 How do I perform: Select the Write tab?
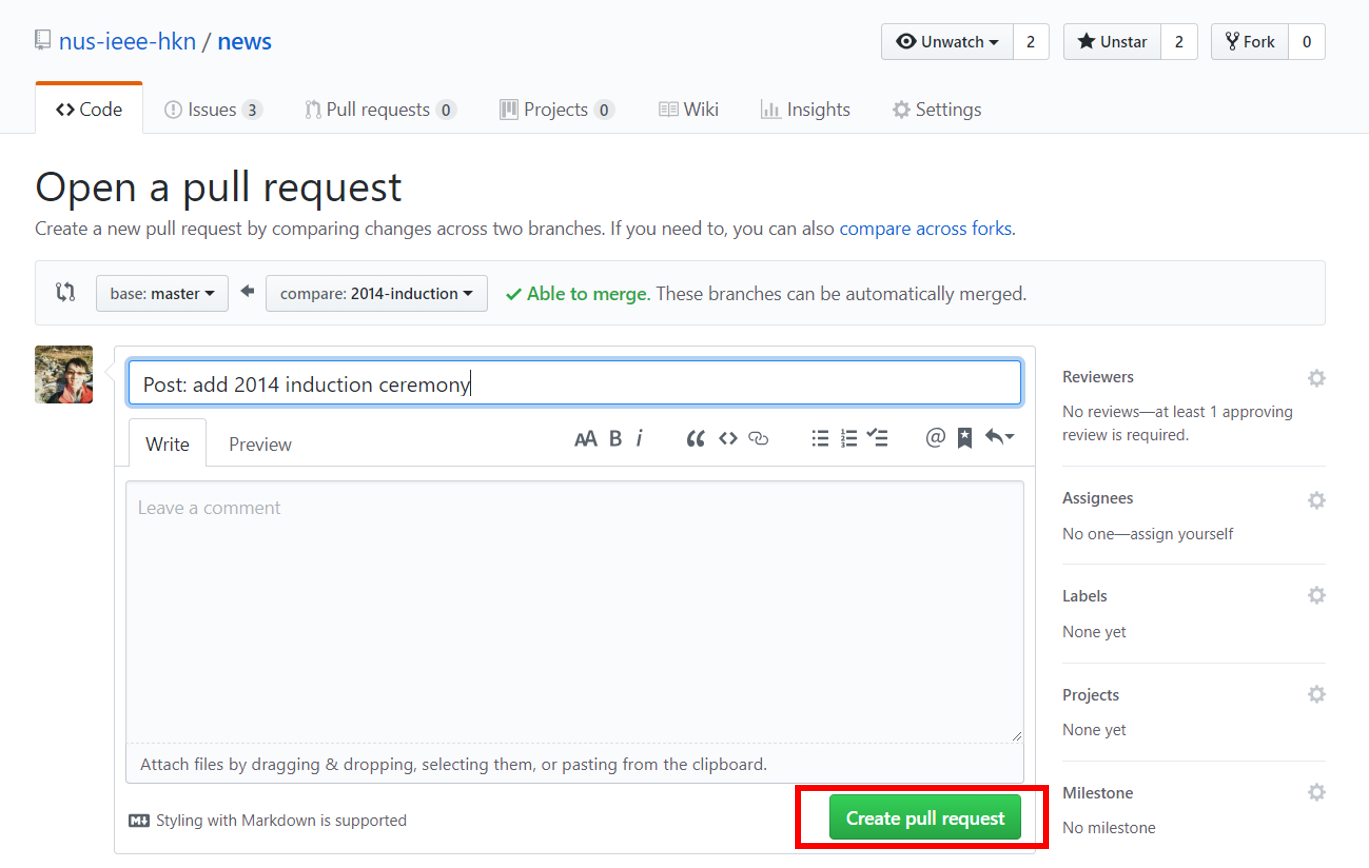click(x=167, y=444)
